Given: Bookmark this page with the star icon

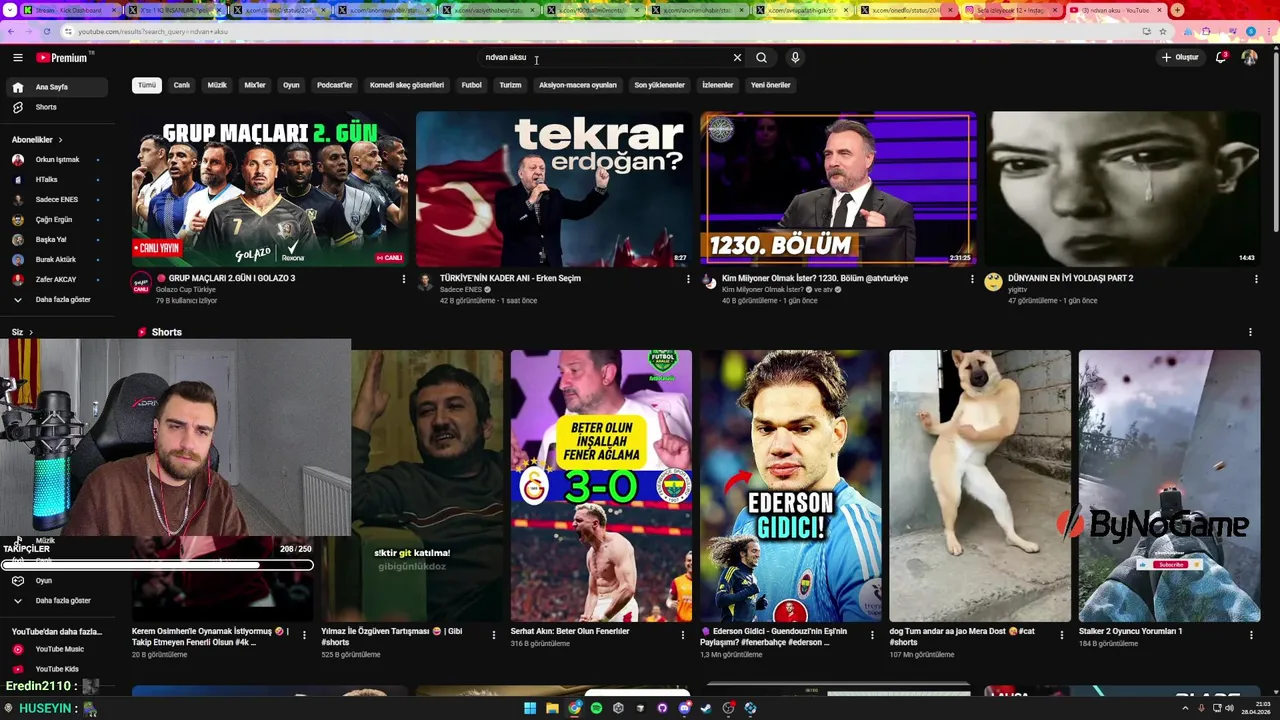Looking at the screenshot, I should (1162, 31).
